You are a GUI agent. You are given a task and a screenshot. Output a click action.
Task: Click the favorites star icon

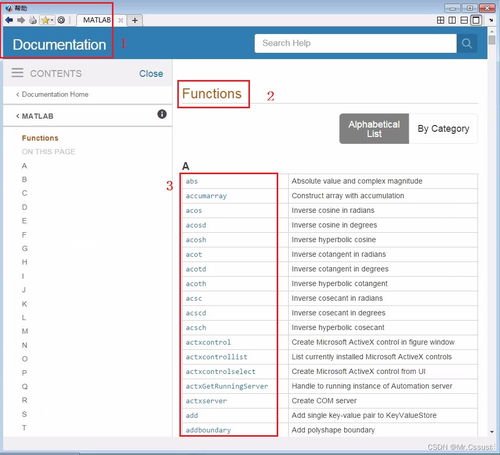click(45, 20)
